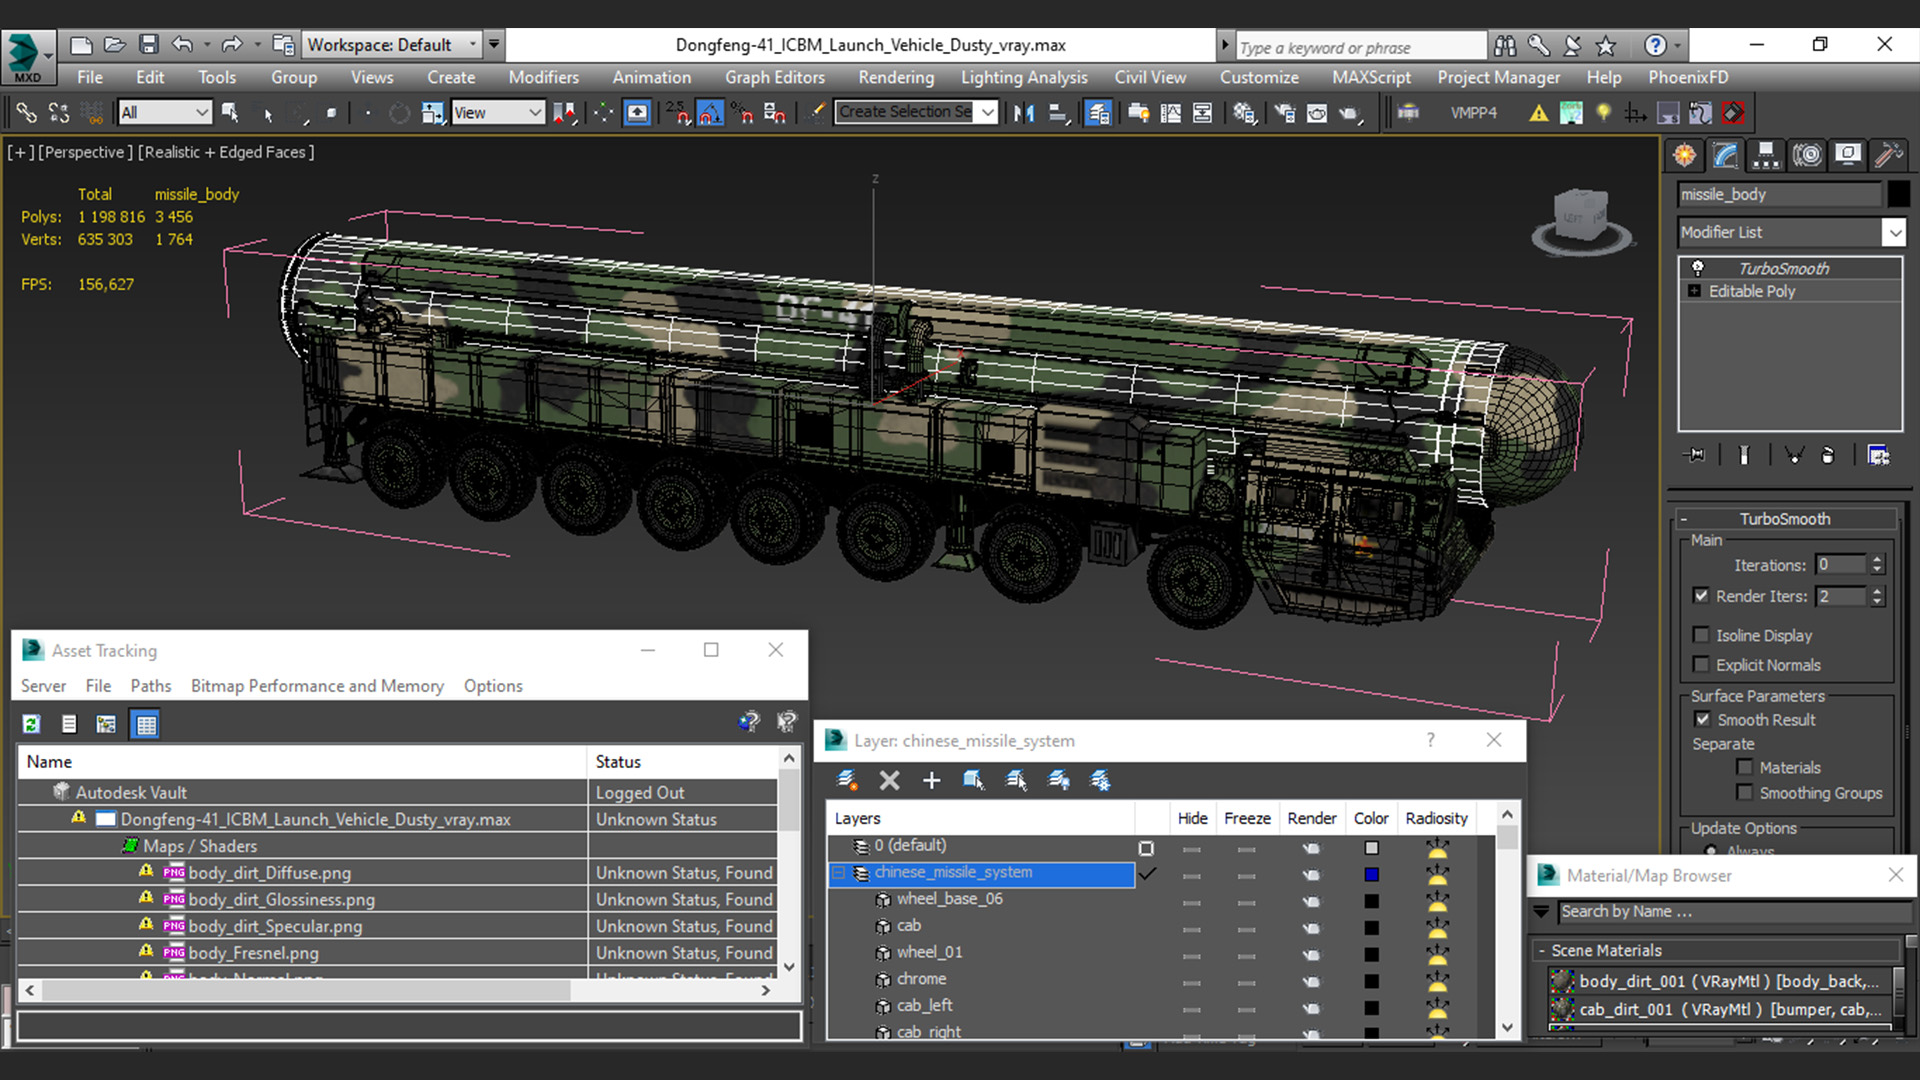Viewport: 1920px width, 1080px height.
Task: Click the binoculars search icon in the title bar
Action: coord(1504,45)
